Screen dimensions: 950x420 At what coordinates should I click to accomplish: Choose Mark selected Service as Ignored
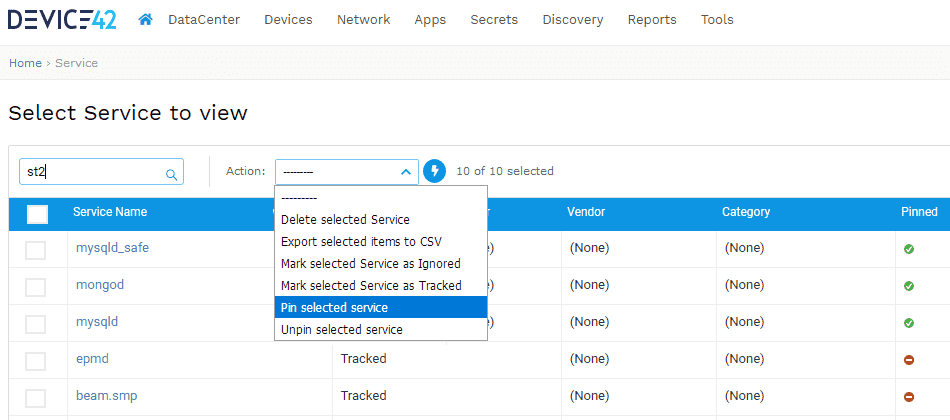[381, 264]
